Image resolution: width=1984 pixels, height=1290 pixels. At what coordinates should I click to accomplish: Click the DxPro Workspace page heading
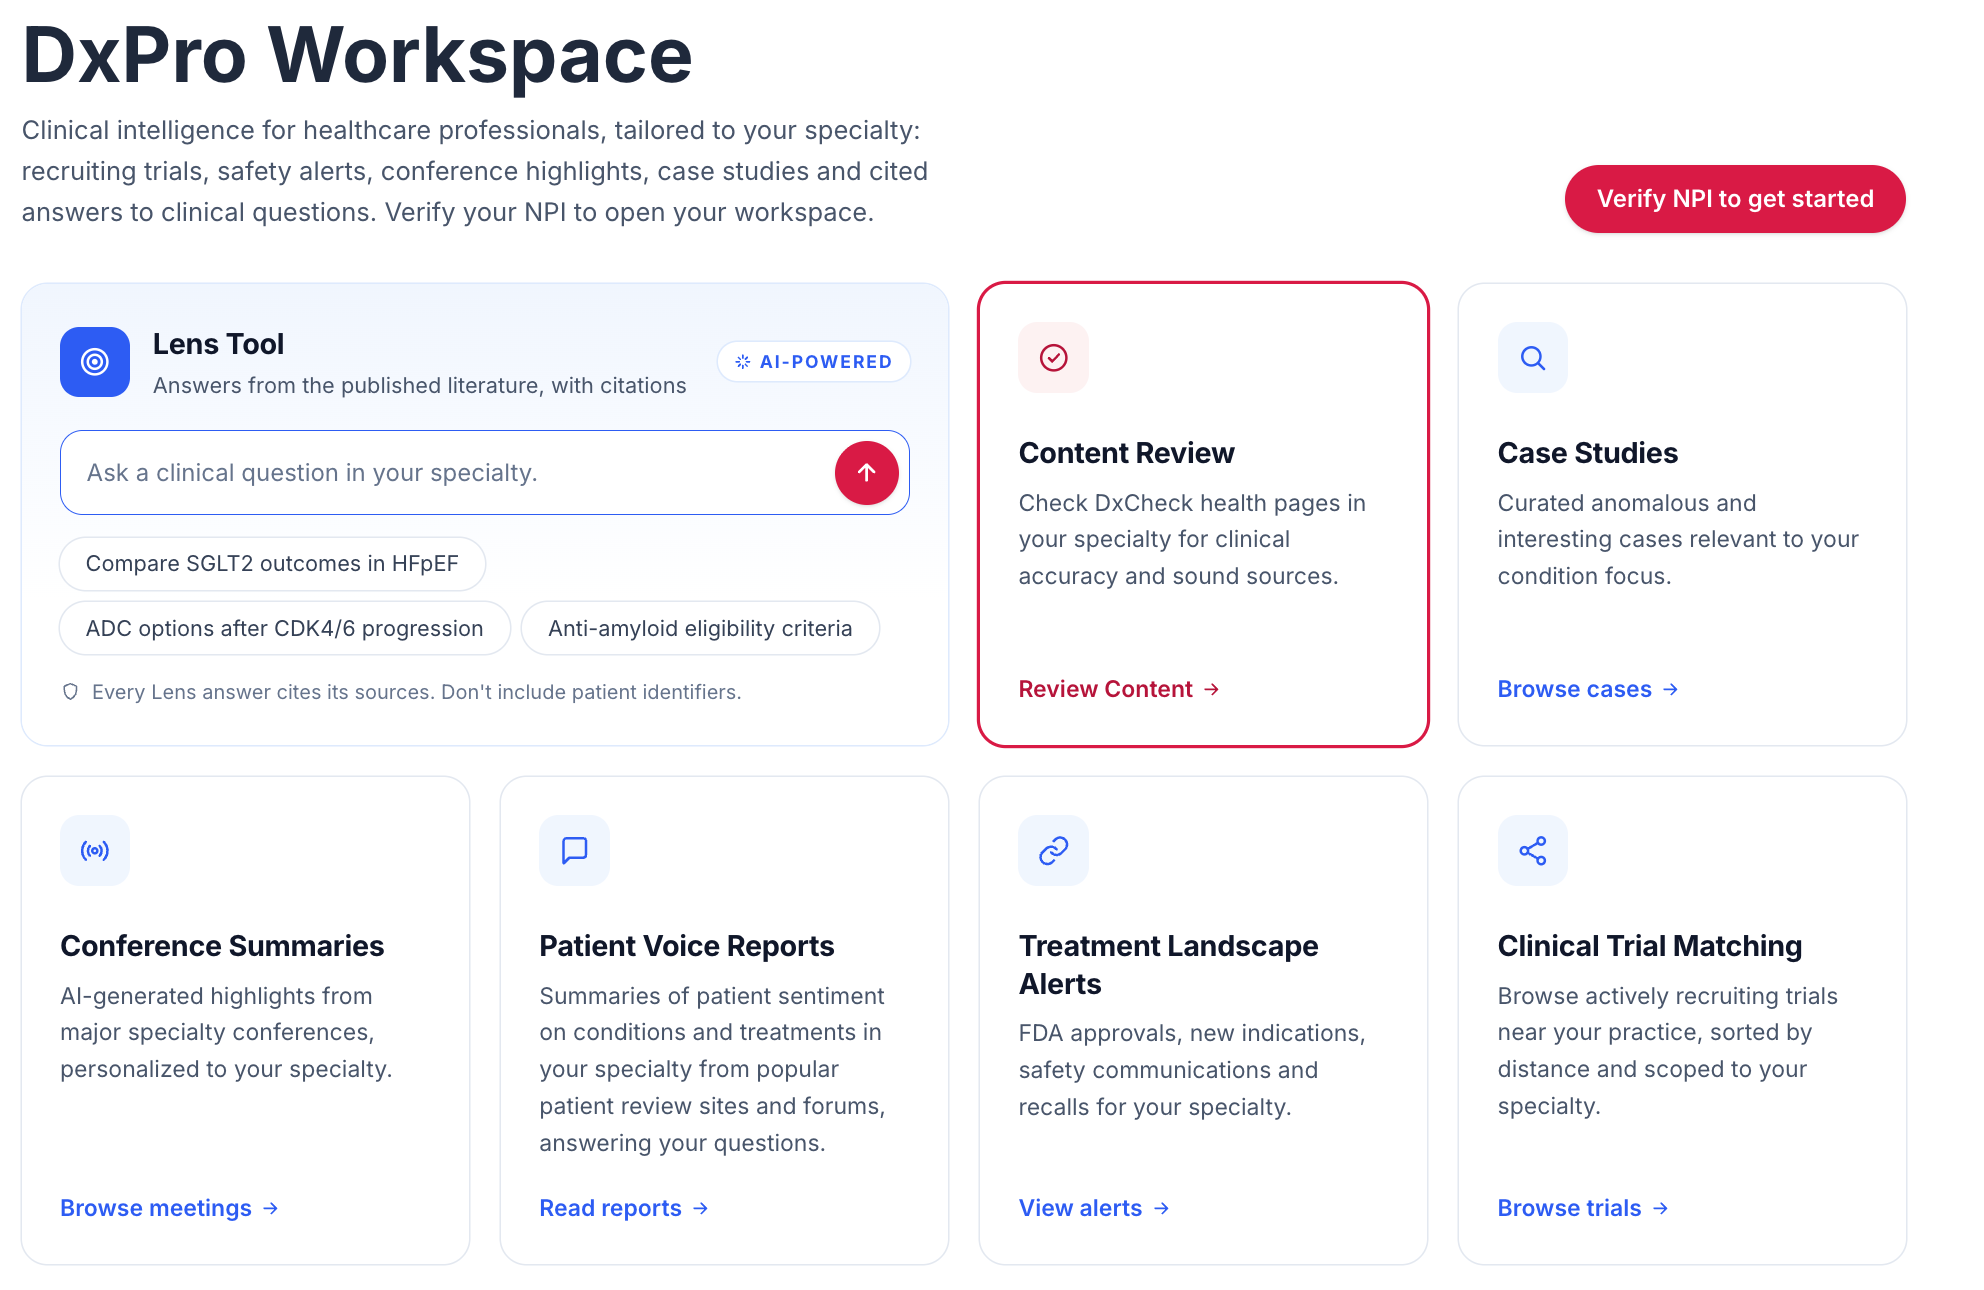357,56
